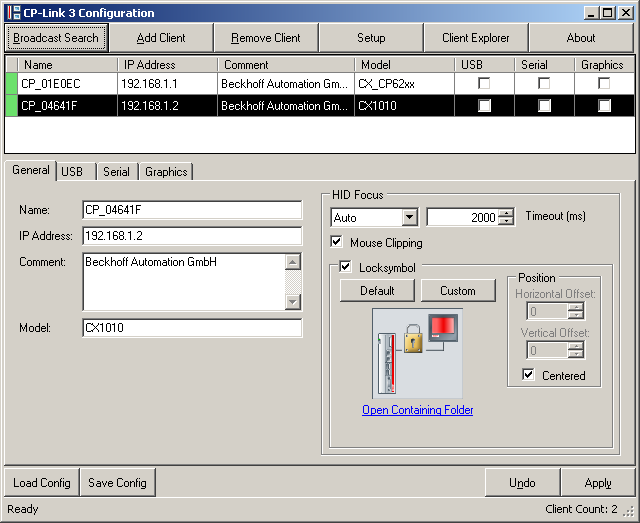This screenshot has height=523, width=640.
Task: Choose the Default locksymbol button
Action: tap(377, 291)
